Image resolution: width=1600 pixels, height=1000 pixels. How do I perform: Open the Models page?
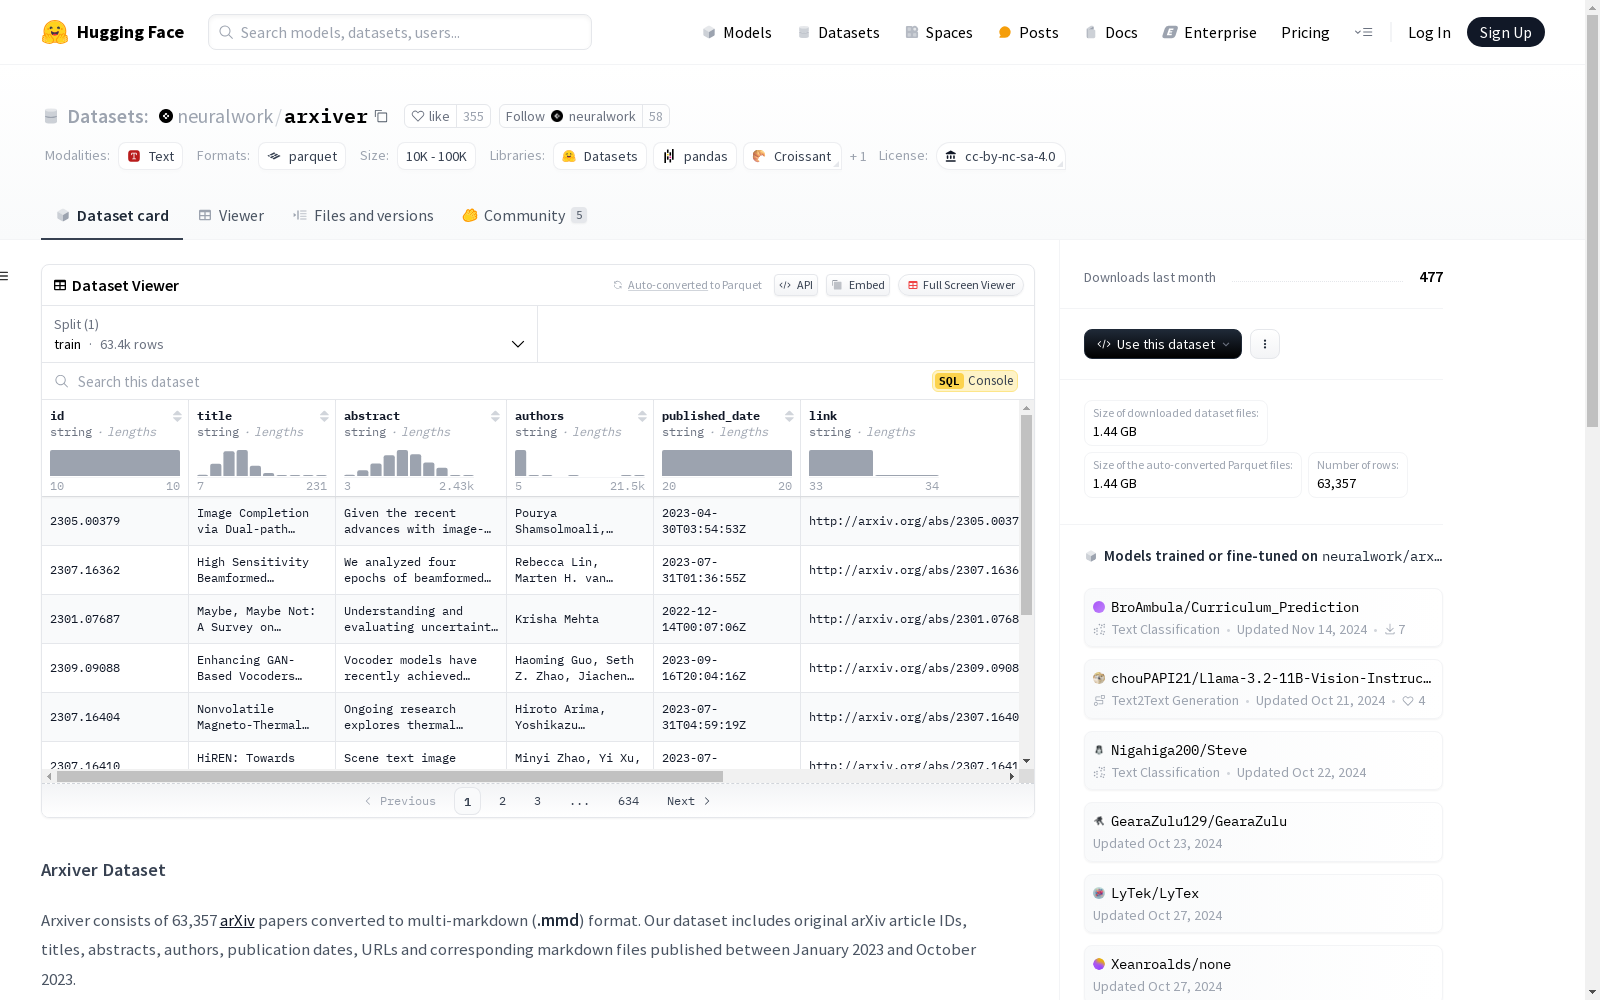(737, 32)
